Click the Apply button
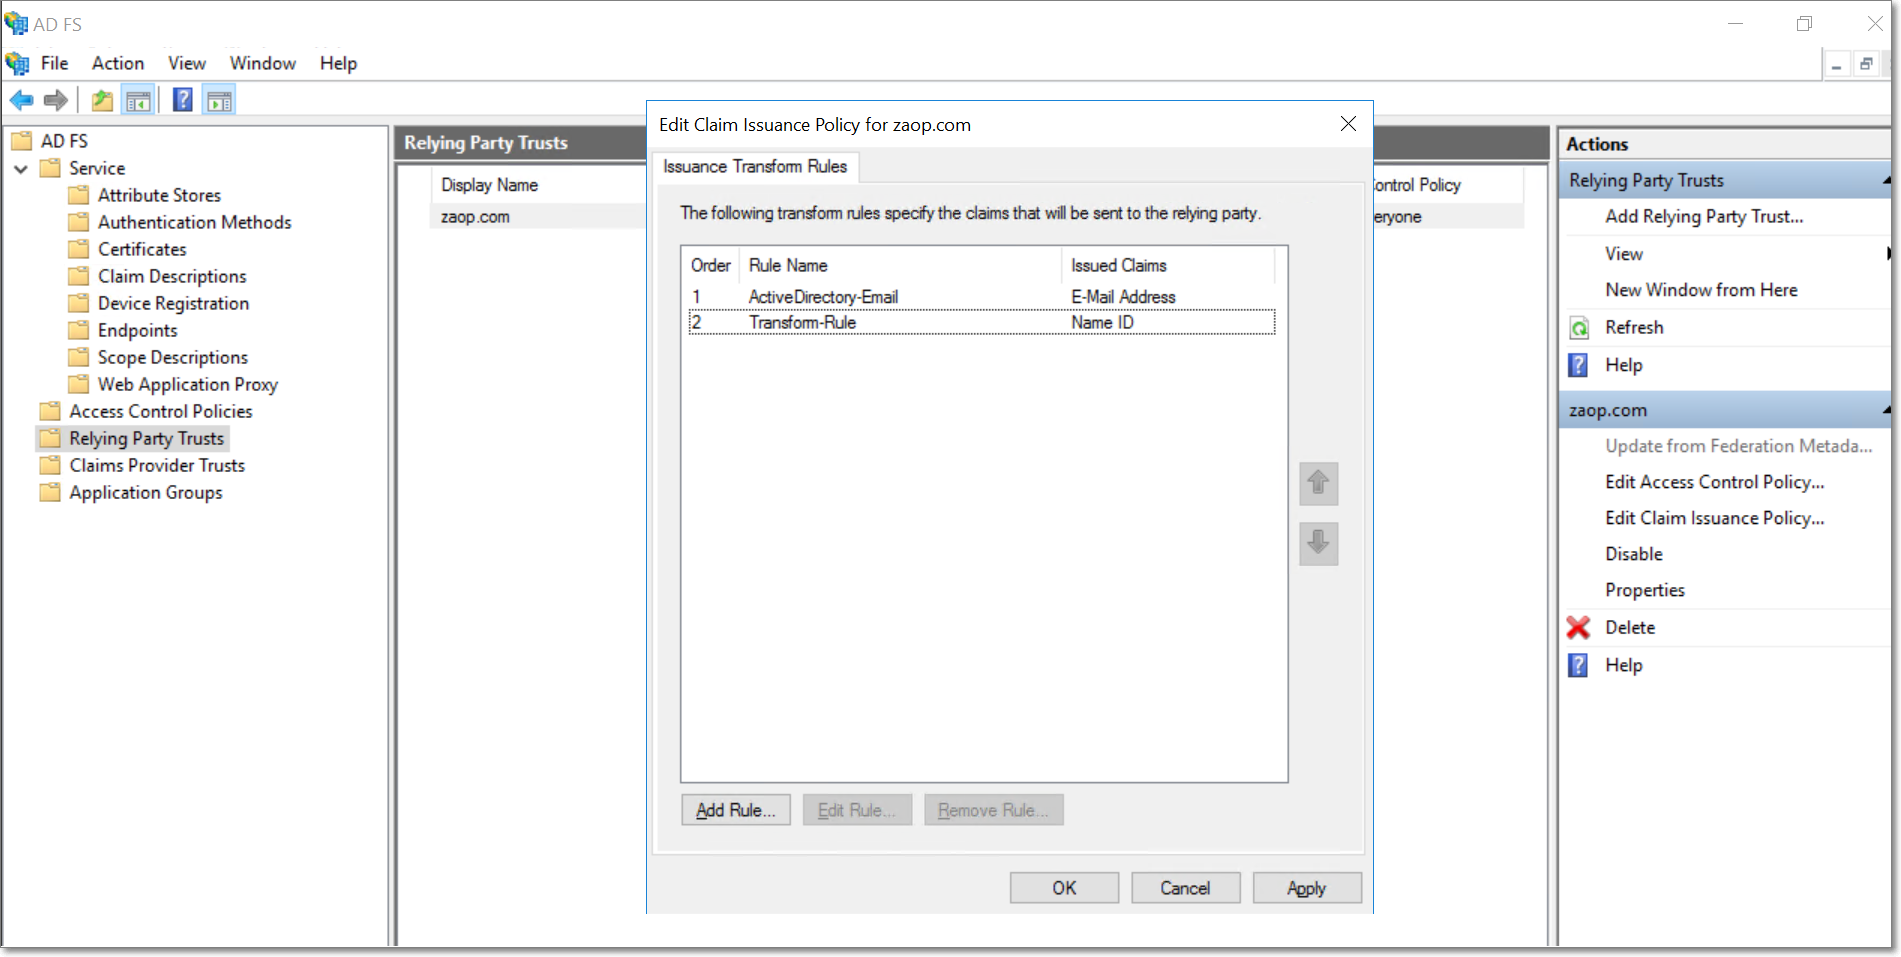This screenshot has width=1901, height=957. click(x=1307, y=888)
